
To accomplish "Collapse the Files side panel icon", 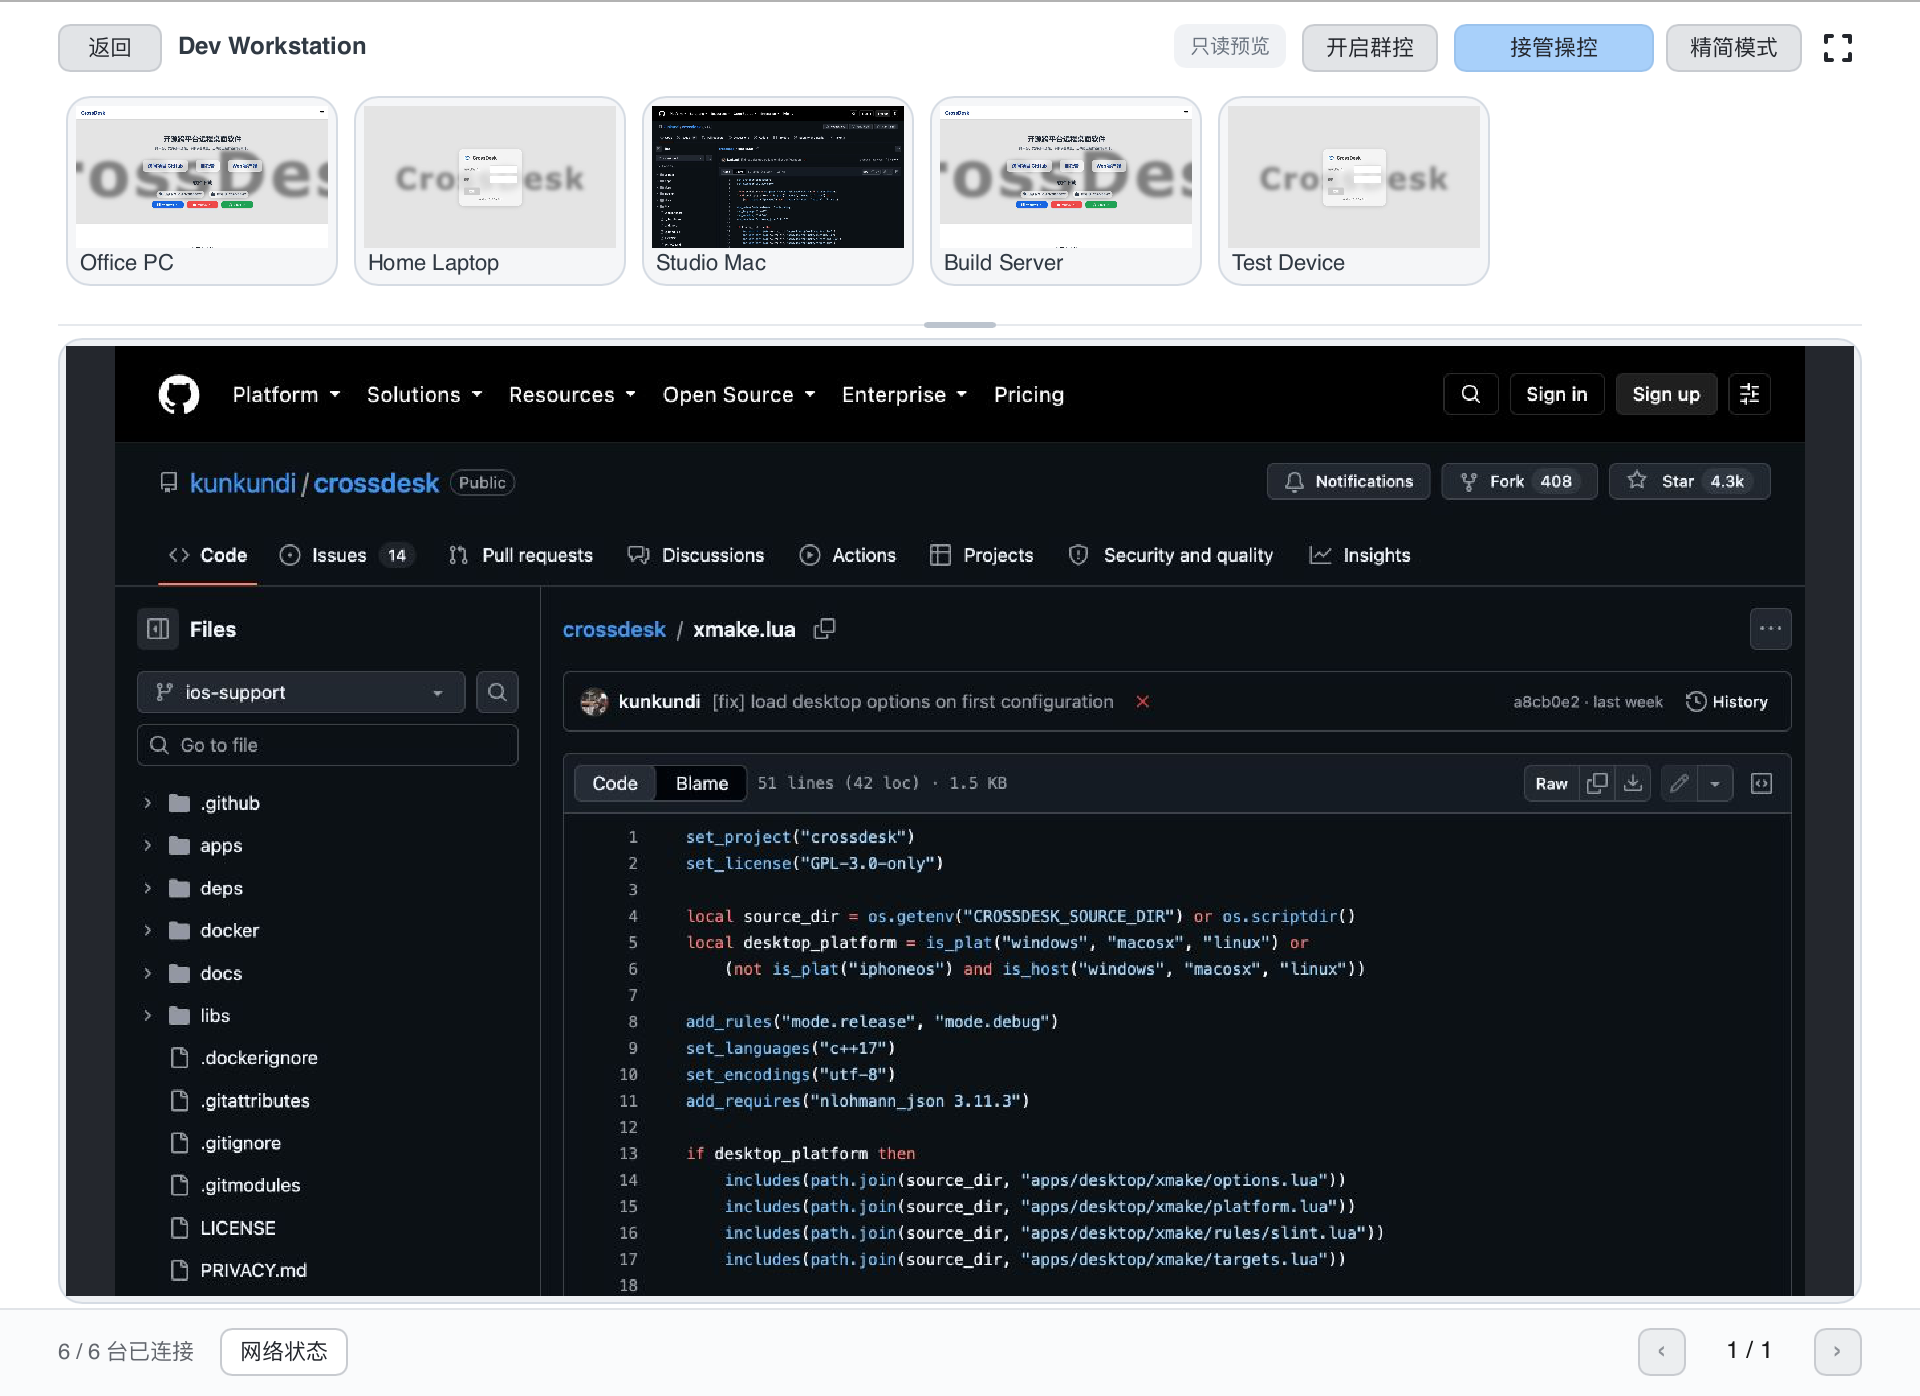I will point(158,629).
